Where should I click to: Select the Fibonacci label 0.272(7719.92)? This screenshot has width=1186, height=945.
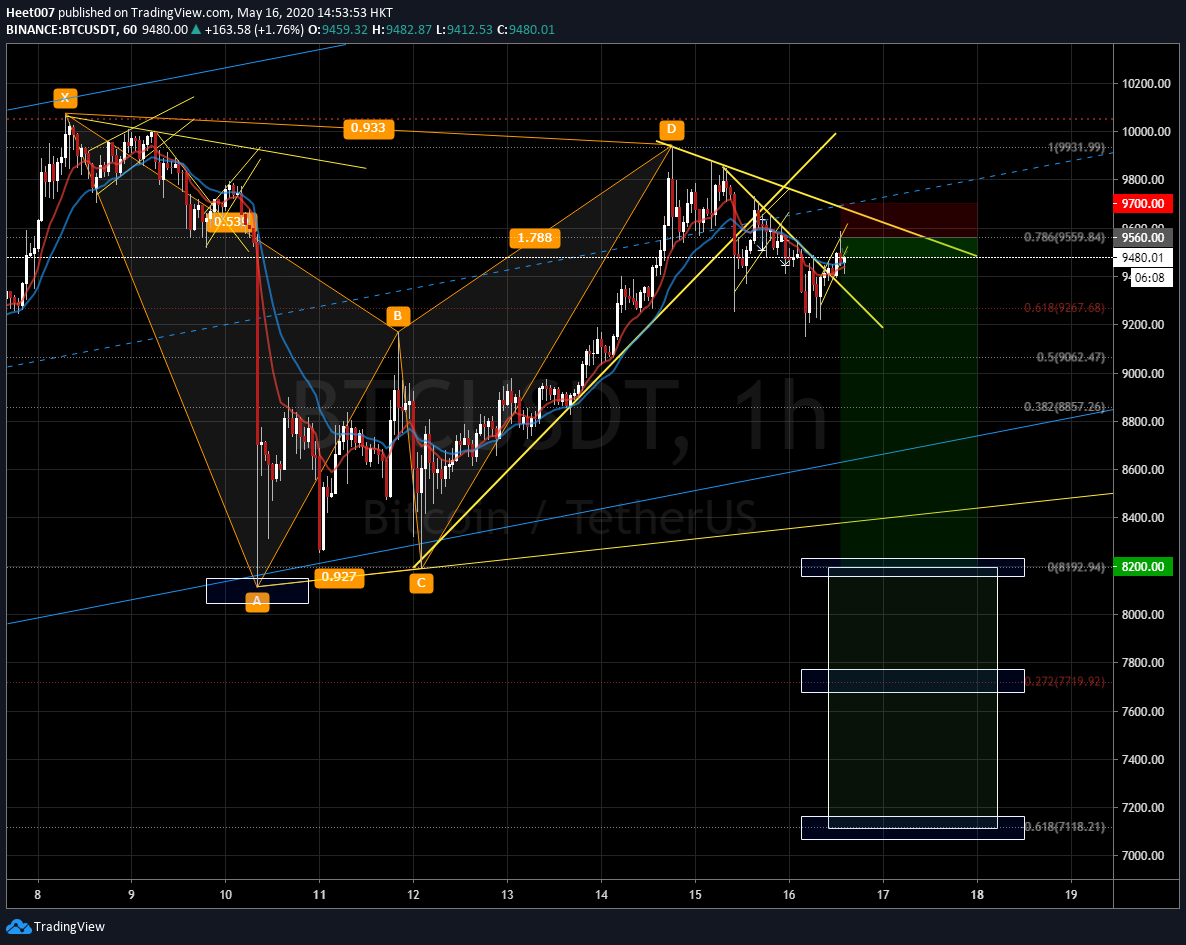click(1065, 682)
